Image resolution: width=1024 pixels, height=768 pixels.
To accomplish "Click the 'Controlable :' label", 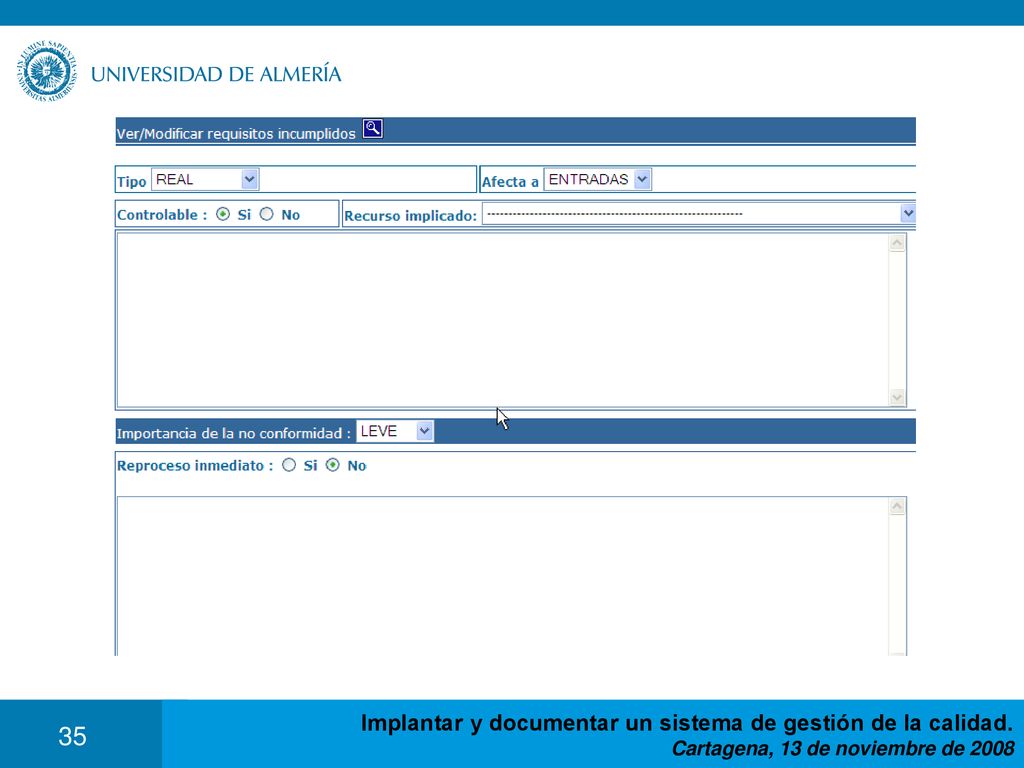I will 162,215.
